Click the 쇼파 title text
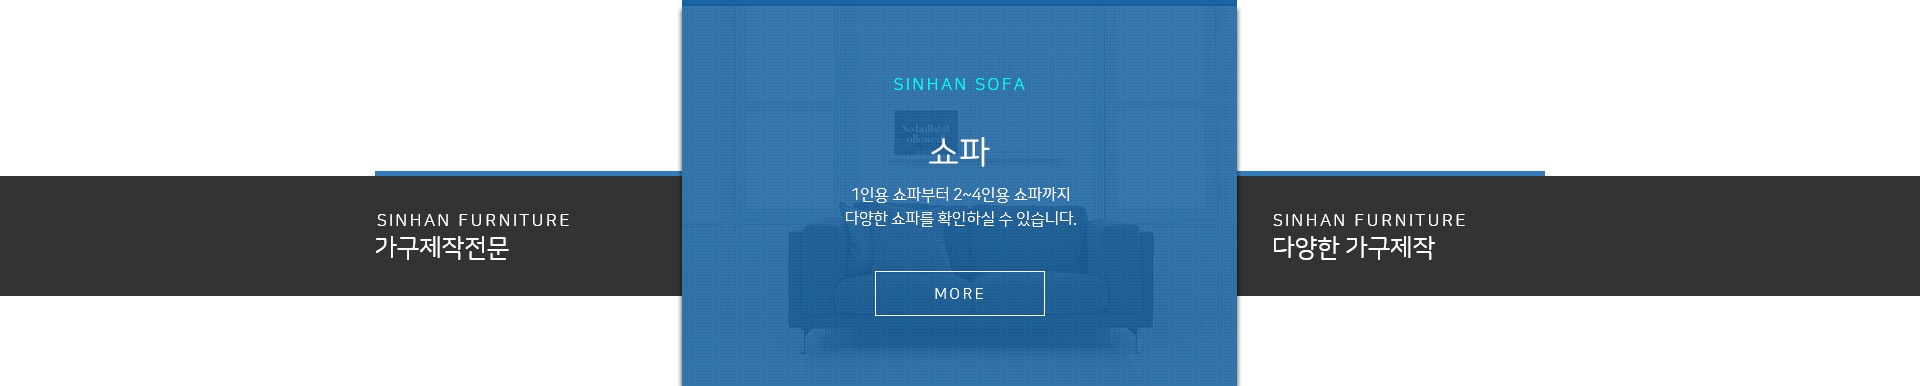 (x=959, y=151)
